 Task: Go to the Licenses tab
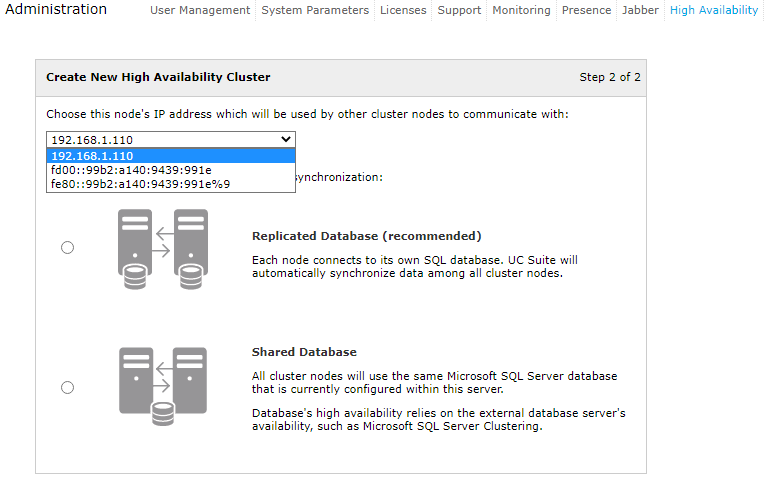403,10
